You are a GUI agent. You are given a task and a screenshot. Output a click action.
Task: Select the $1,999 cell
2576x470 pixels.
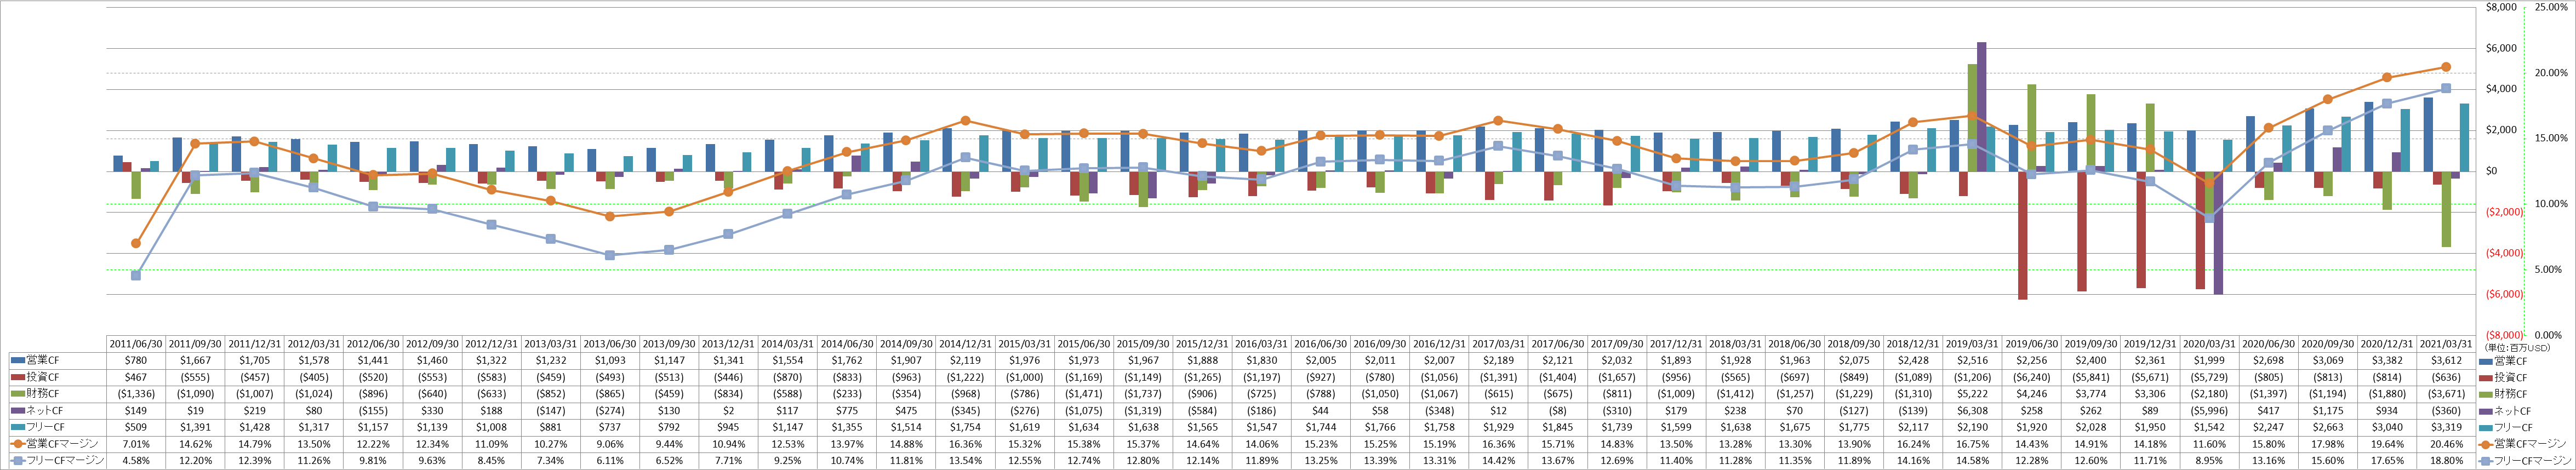2208,360
